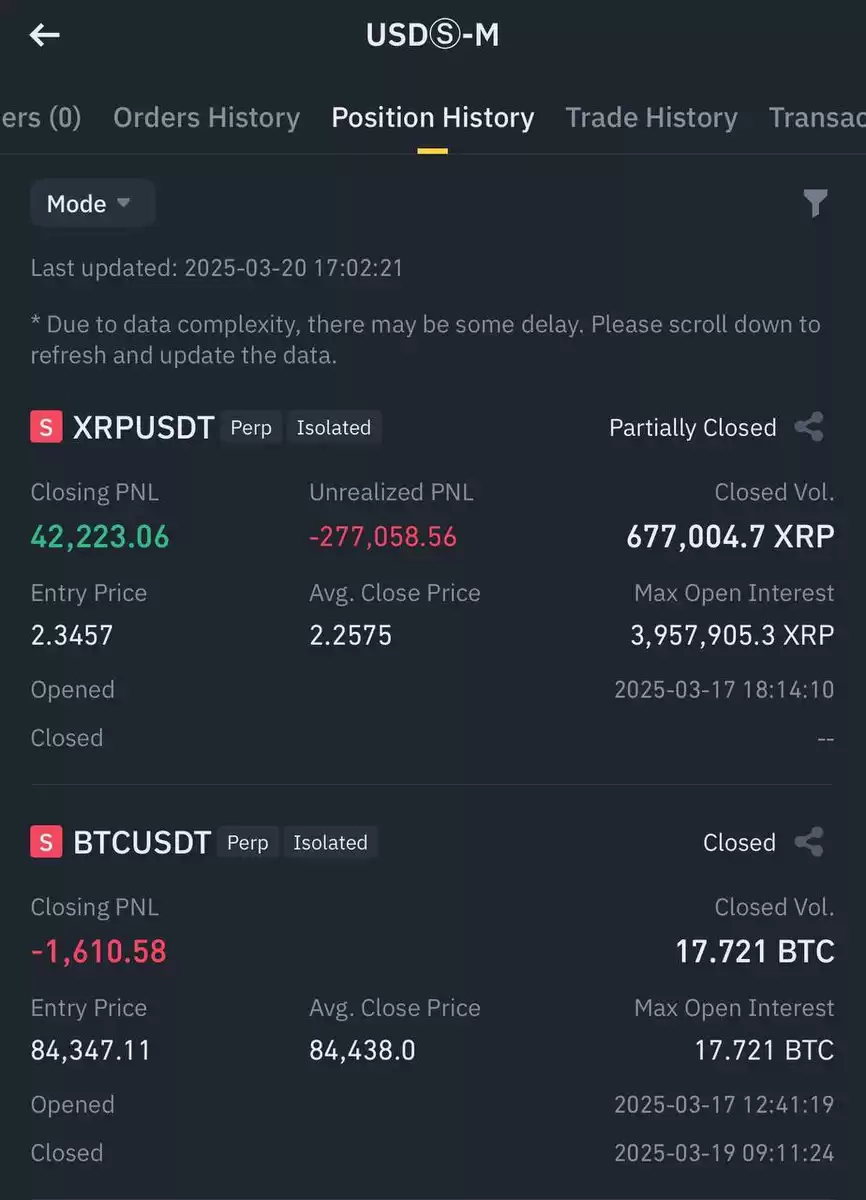Switch to Orders History tab
Viewport: 866px width, 1200px height.
(206, 117)
